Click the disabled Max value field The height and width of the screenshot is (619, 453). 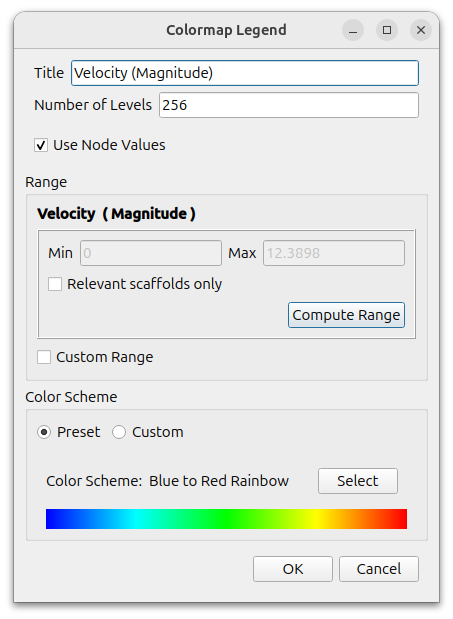(x=334, y=253)
